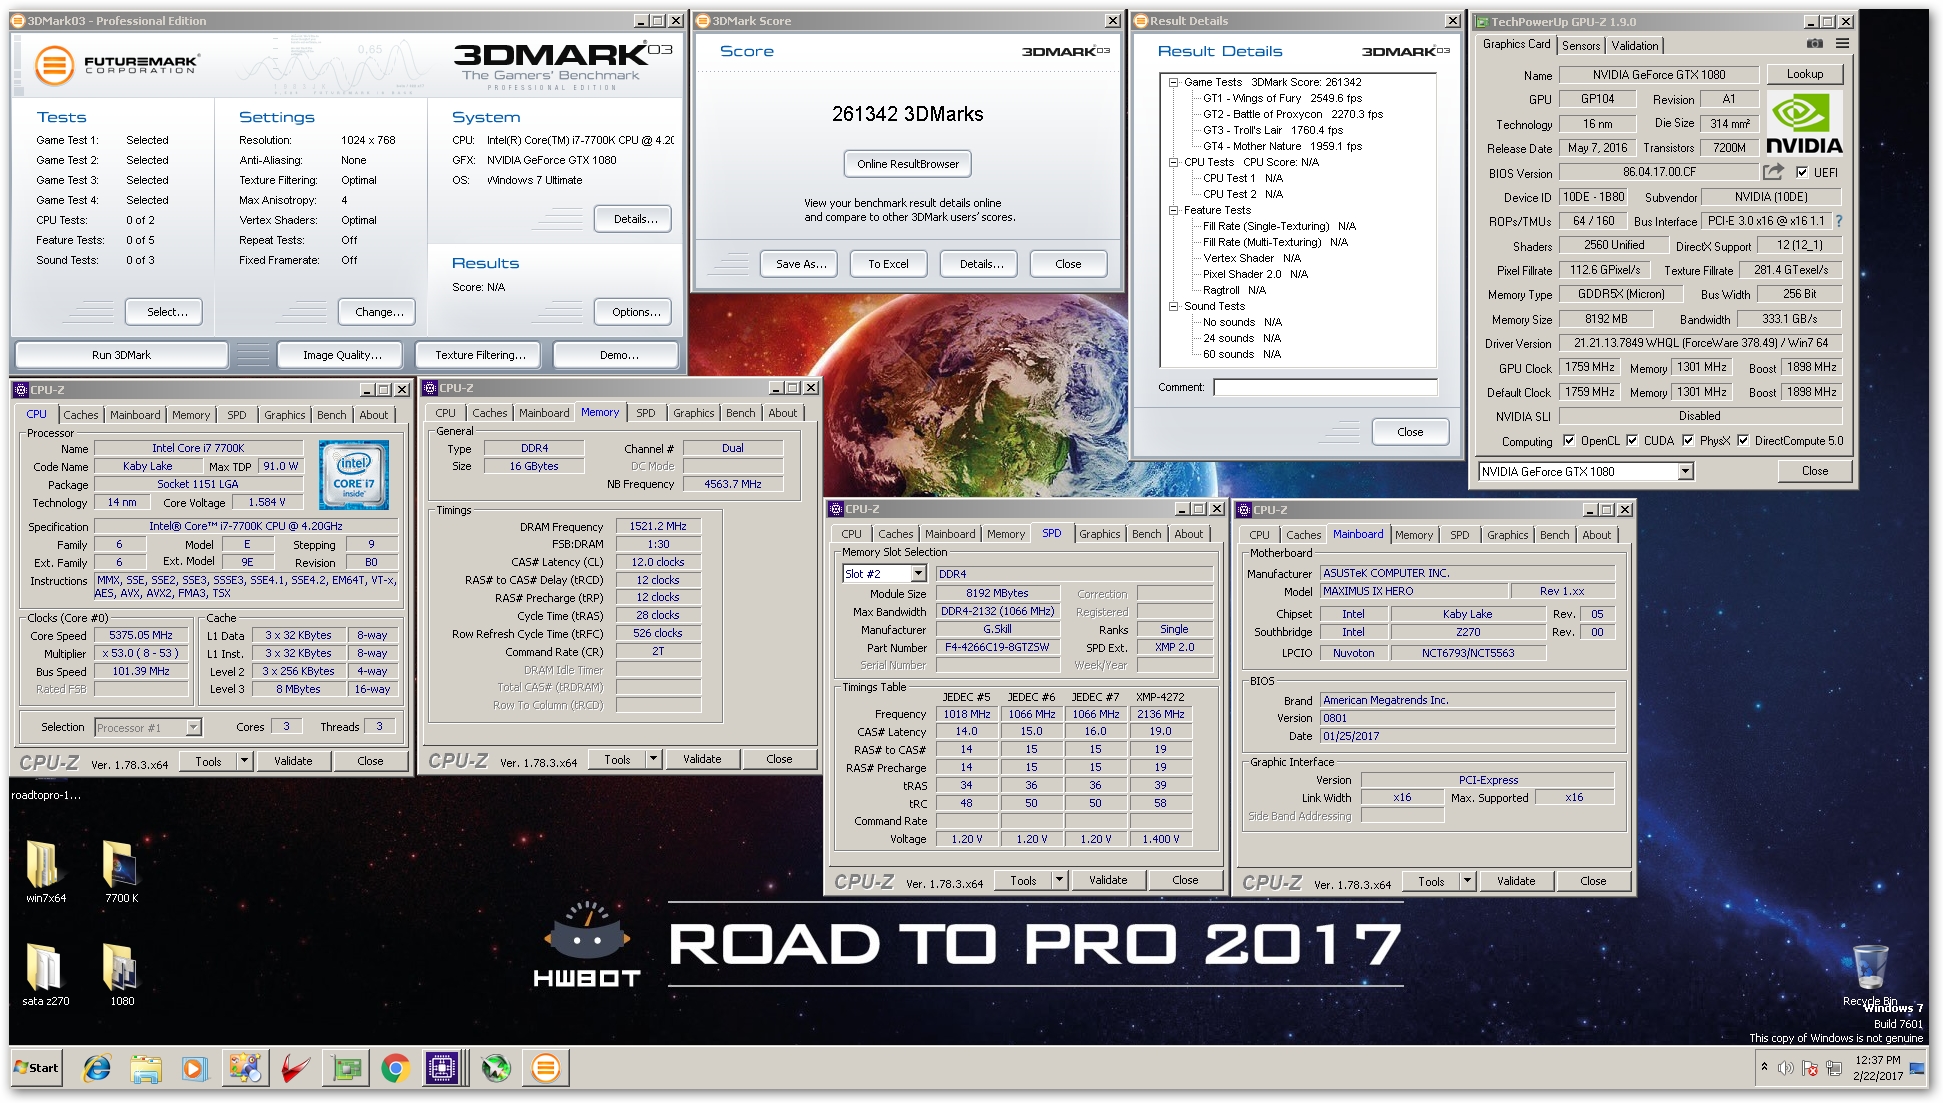Click the Futuremark logo in 3DMark03 window
The width and height of the screenshot is (1943, 1103).
[116, 65]
